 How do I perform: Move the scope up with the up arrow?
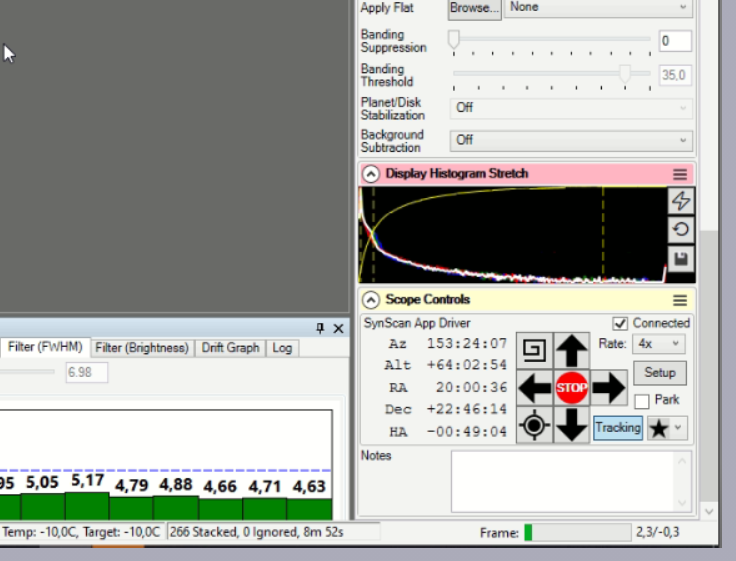571,350
